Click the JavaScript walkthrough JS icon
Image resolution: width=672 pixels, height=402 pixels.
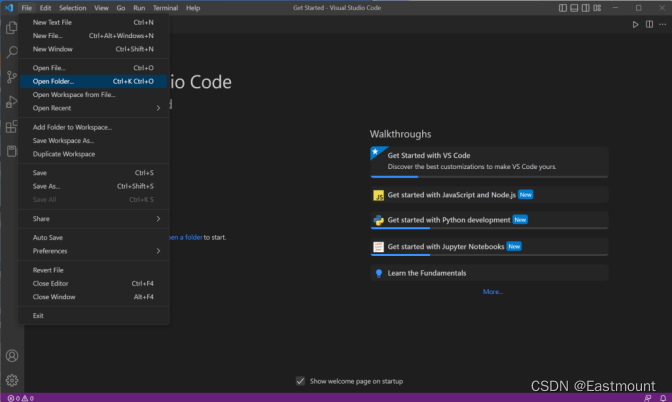click(x=378, y=195)
